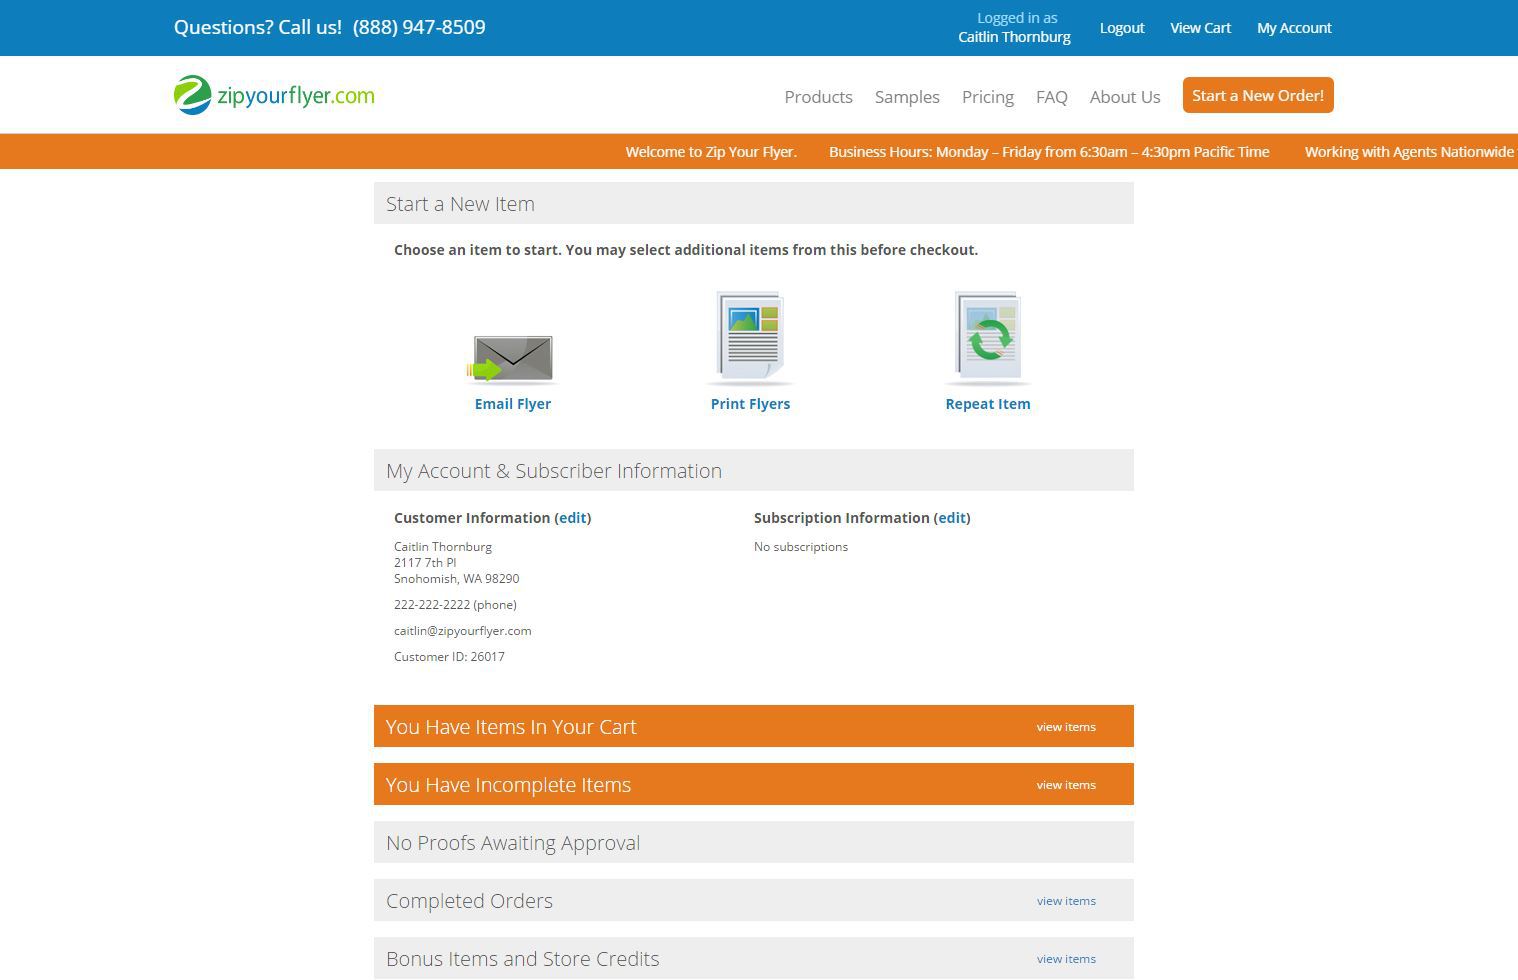The height and width of the screenshot is (980, 1518).
Task: Click the Print Flyers document icon
Action: click(x=750, y=338)
